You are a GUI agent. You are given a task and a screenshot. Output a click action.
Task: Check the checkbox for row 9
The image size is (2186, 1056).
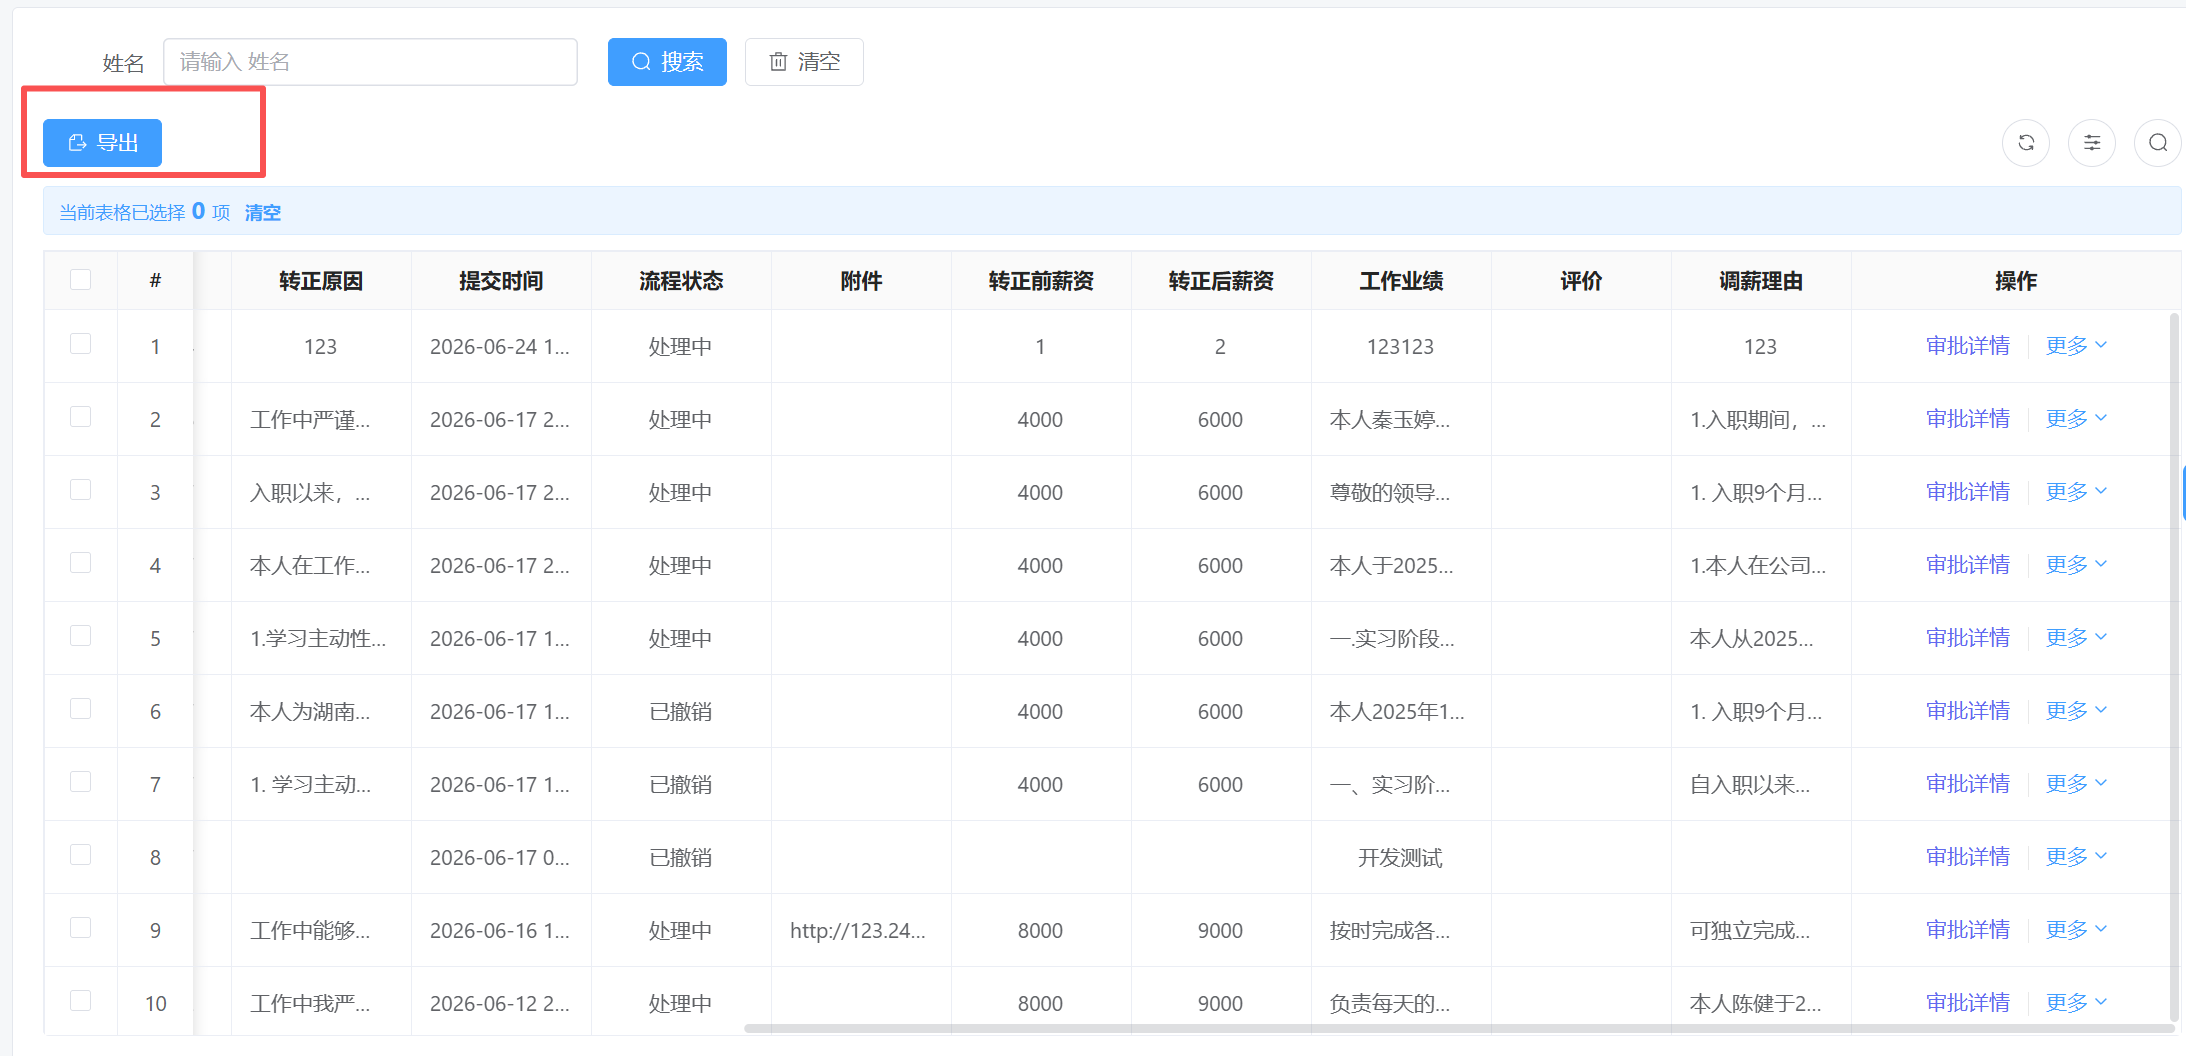coord(81,928)
